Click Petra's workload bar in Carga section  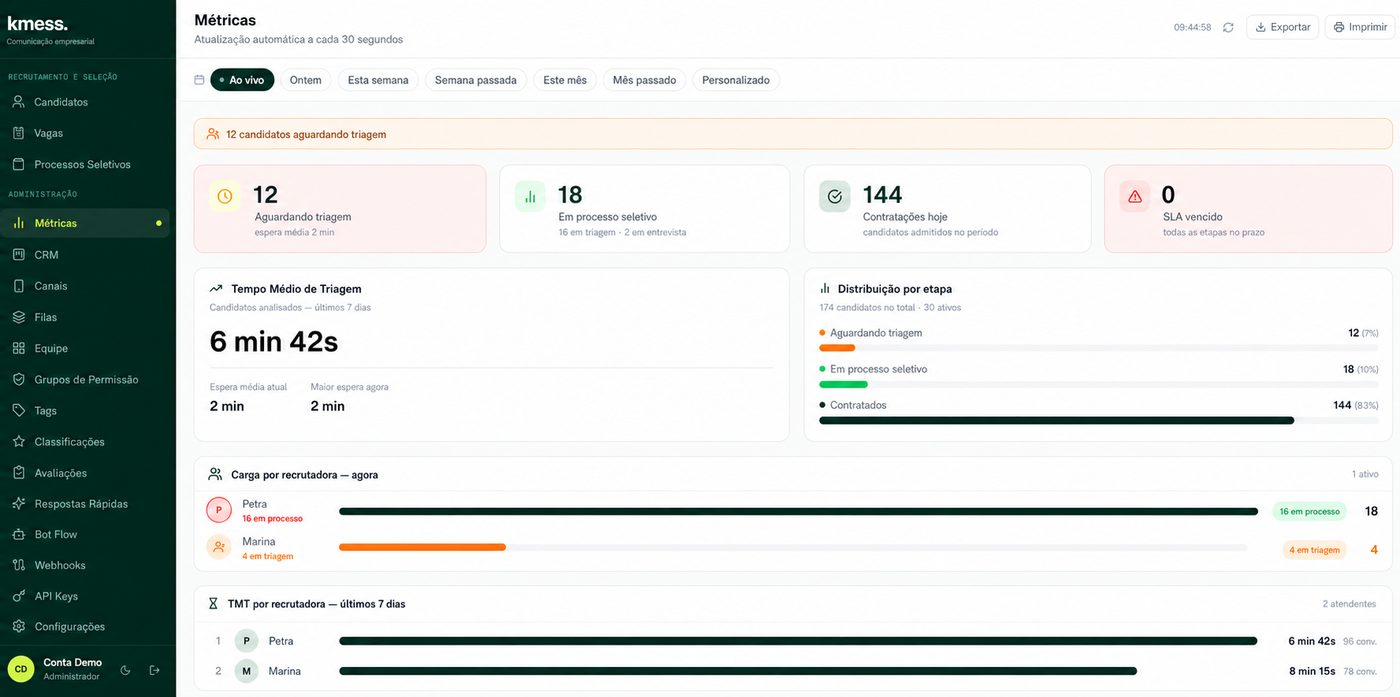tap(798, 511)
